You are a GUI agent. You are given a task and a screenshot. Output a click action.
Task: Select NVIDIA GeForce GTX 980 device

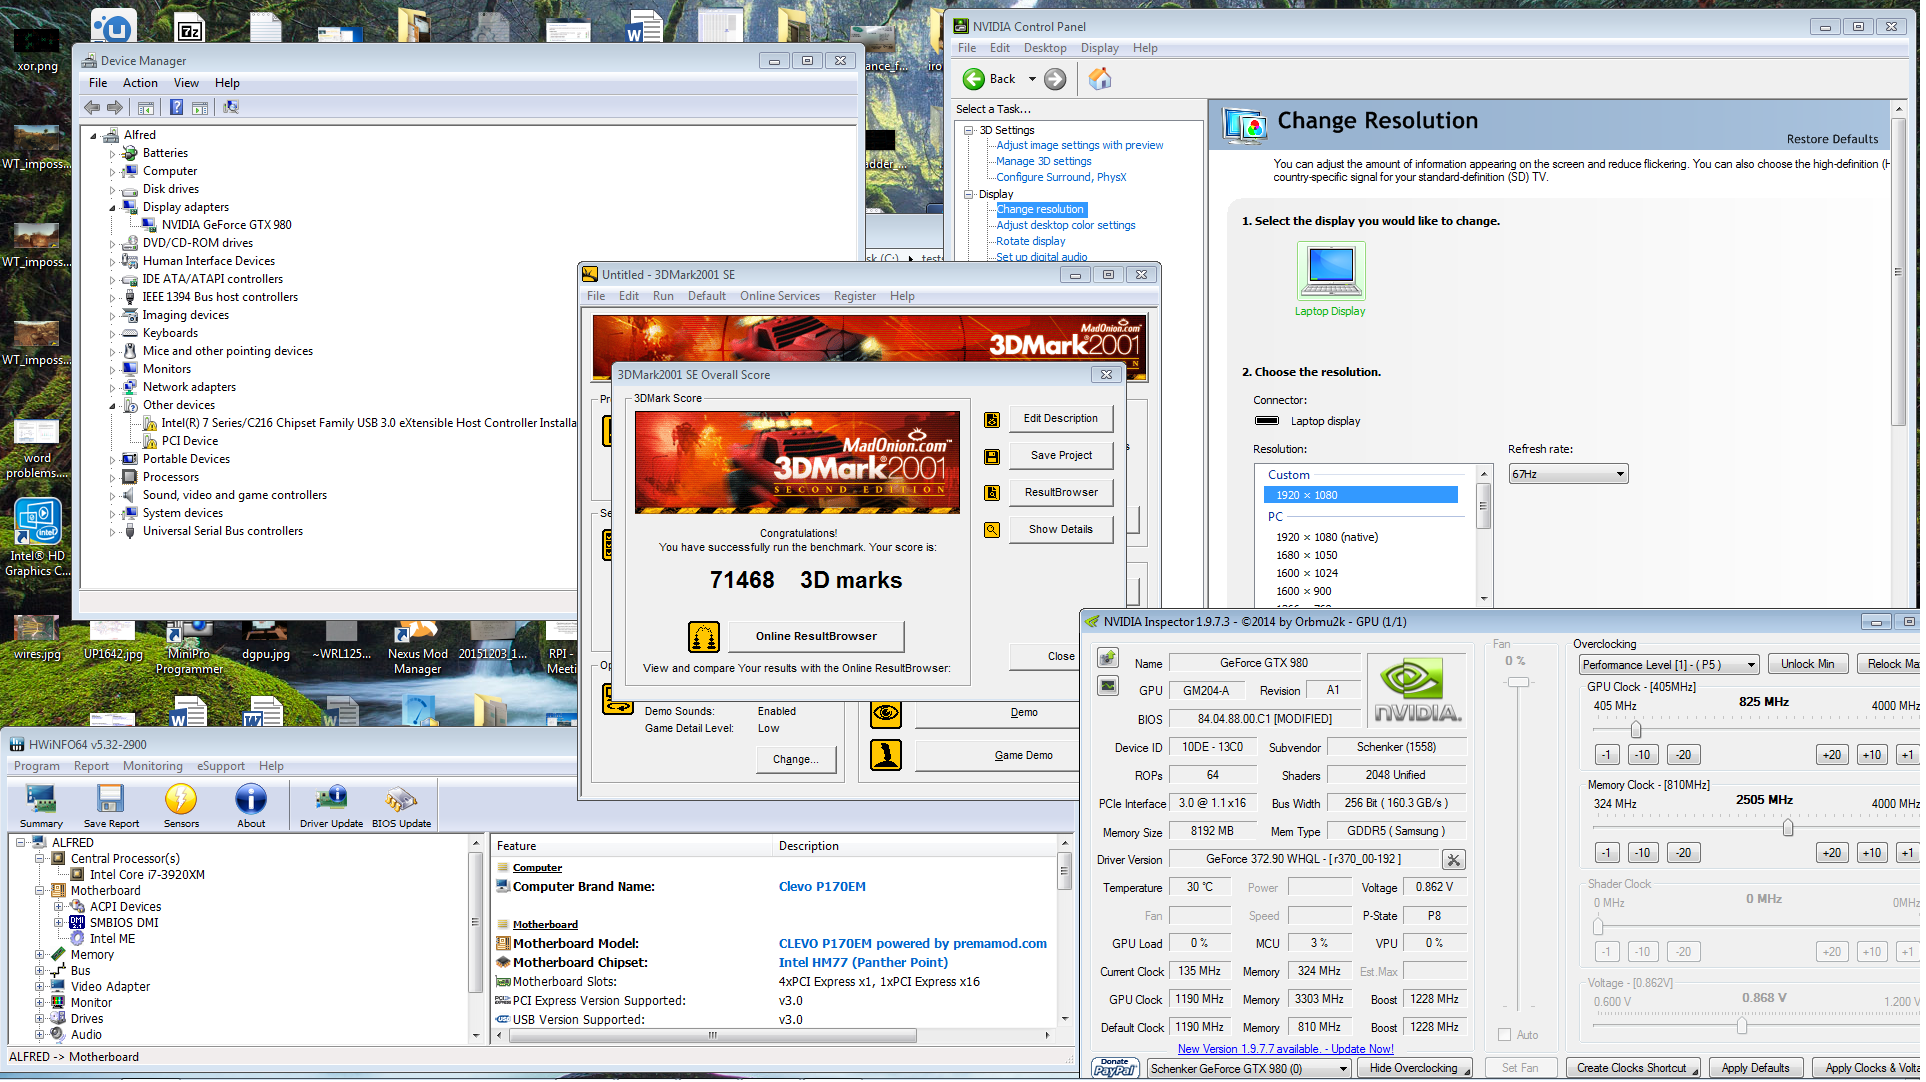[x=227, y=226]
